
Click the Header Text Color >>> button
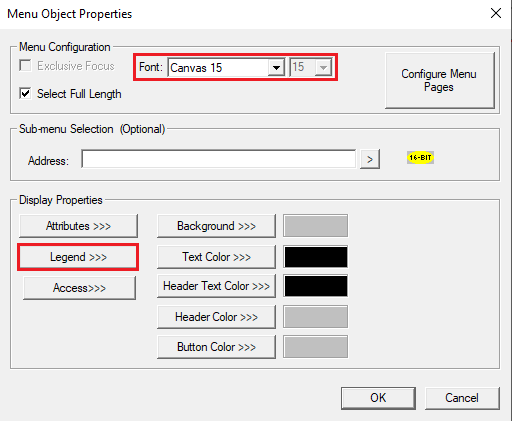216,286
